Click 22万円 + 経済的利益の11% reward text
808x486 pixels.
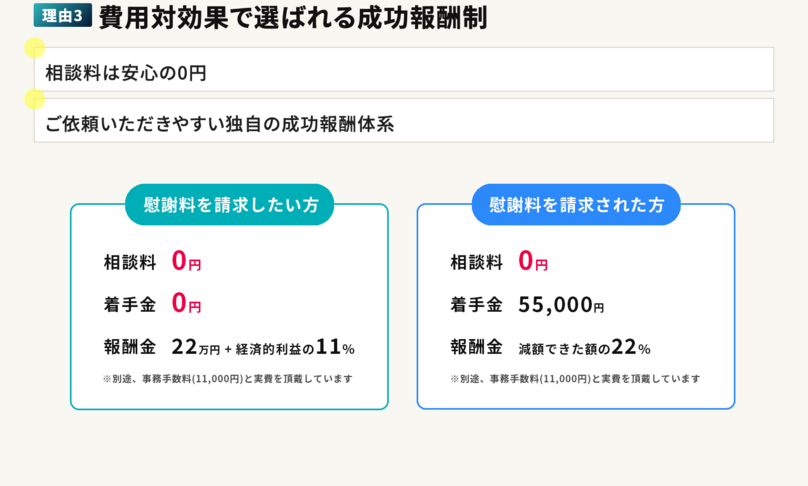pos(263,348)
